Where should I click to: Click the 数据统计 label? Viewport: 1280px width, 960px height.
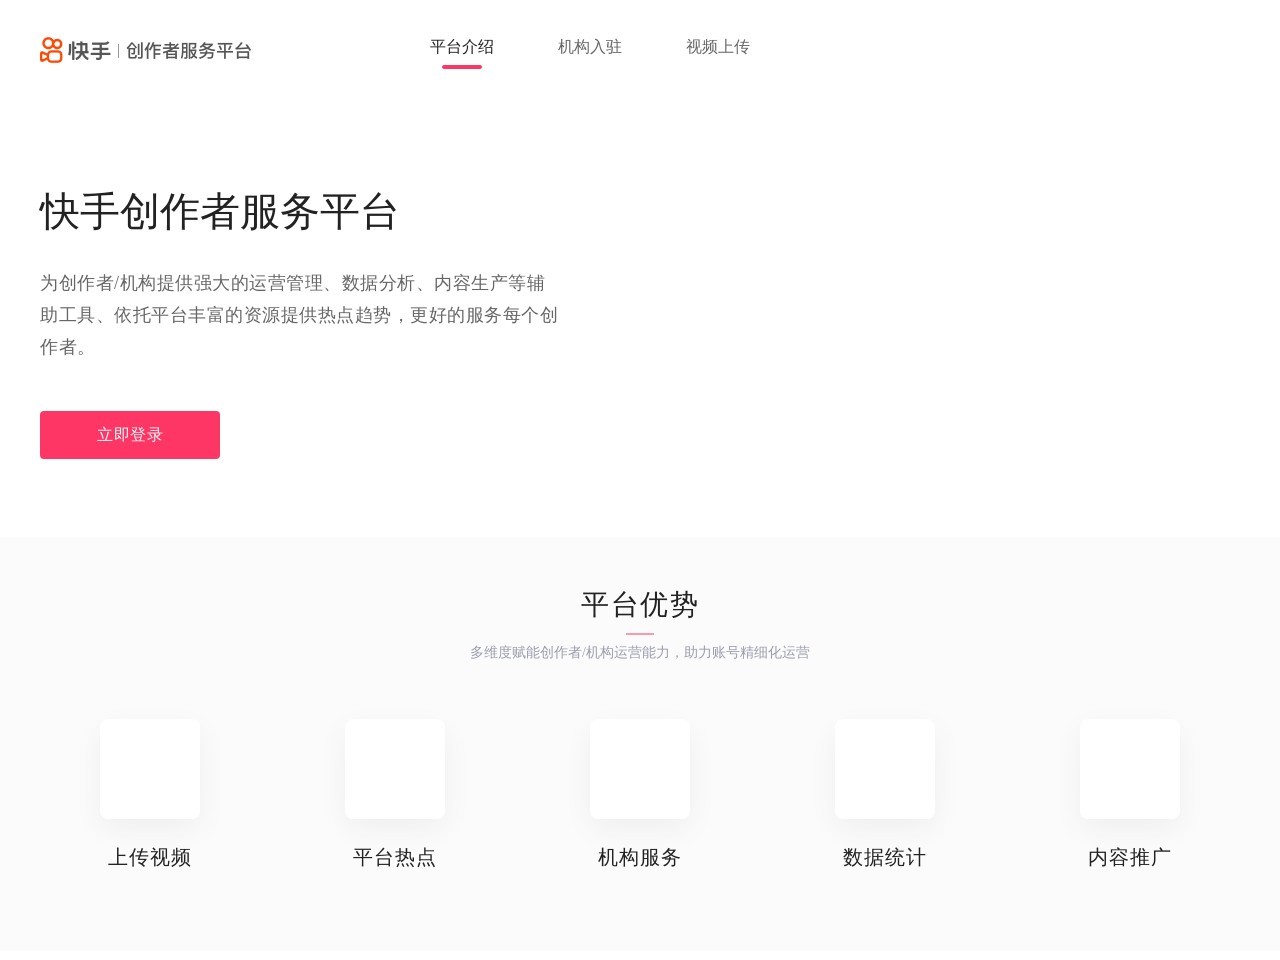[x=885, y=857]
